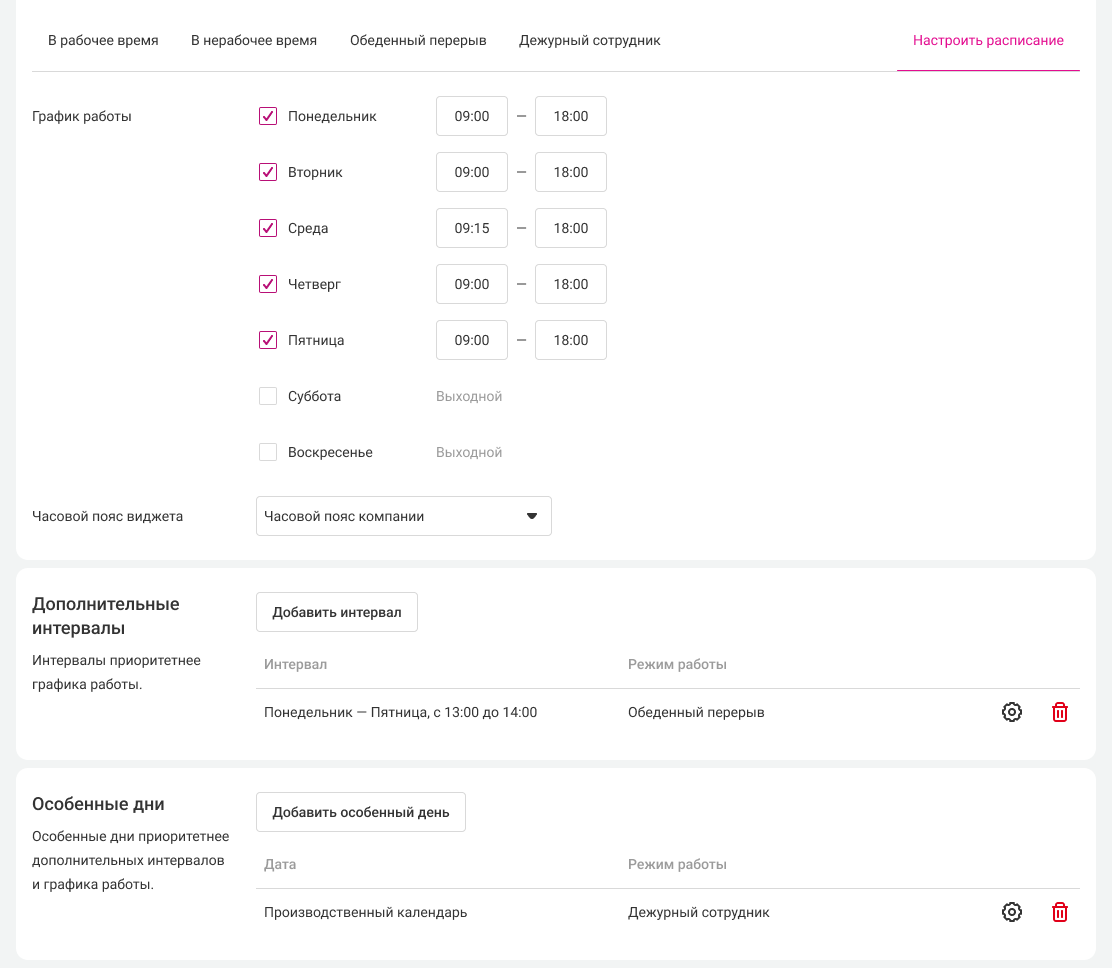Viewport: 1112px width, 968px height.
Task: Open settings gear for Производственный календарь row
Action: pos(1012,912)
